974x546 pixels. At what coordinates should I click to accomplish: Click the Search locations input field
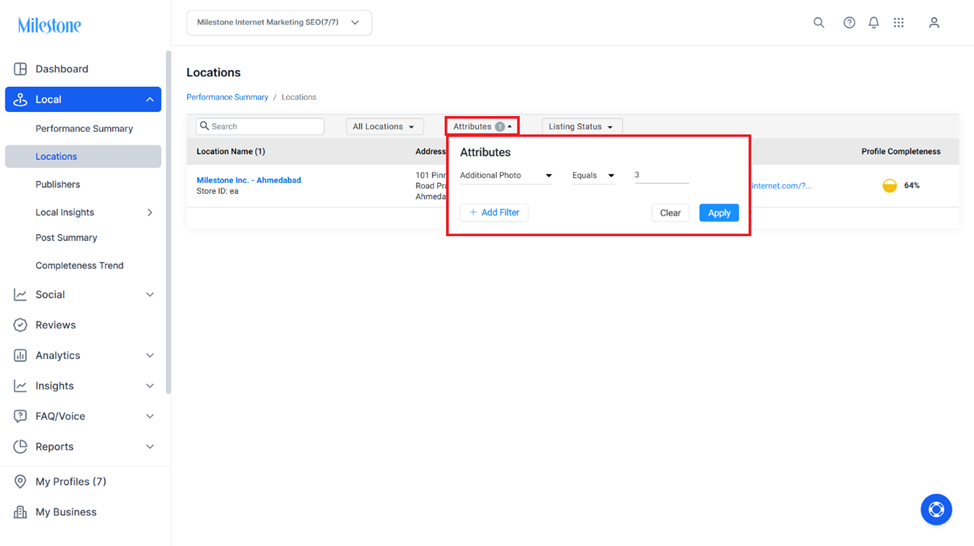click(260, 126)
